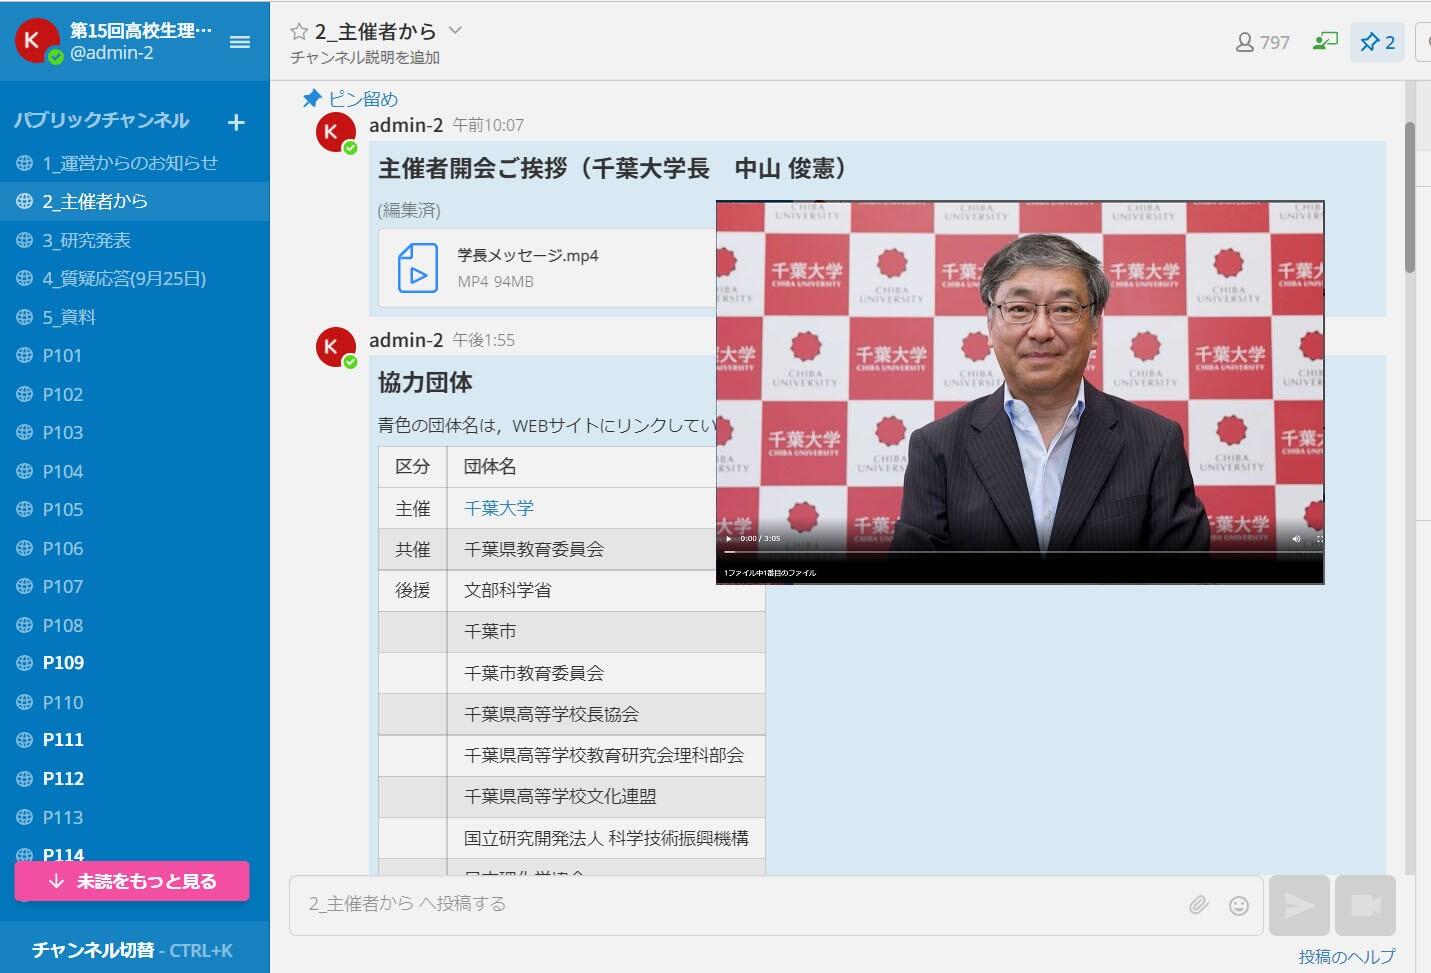Screen dimensions: 1431x973
Task: Select channel 2_主催者から in sidebar
Action: (135, 201)
